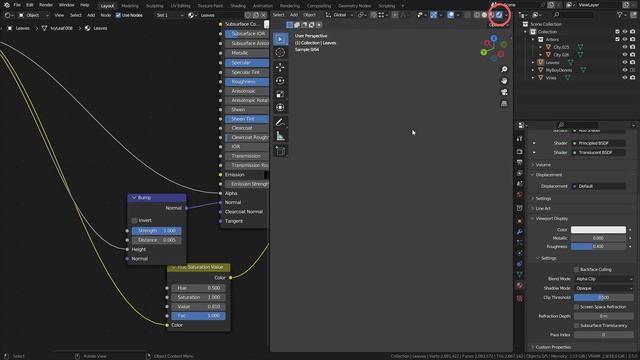This screenshot has height=360, width=640.
Task: Click the Bump node Strength field
Action: click(157, 231)
